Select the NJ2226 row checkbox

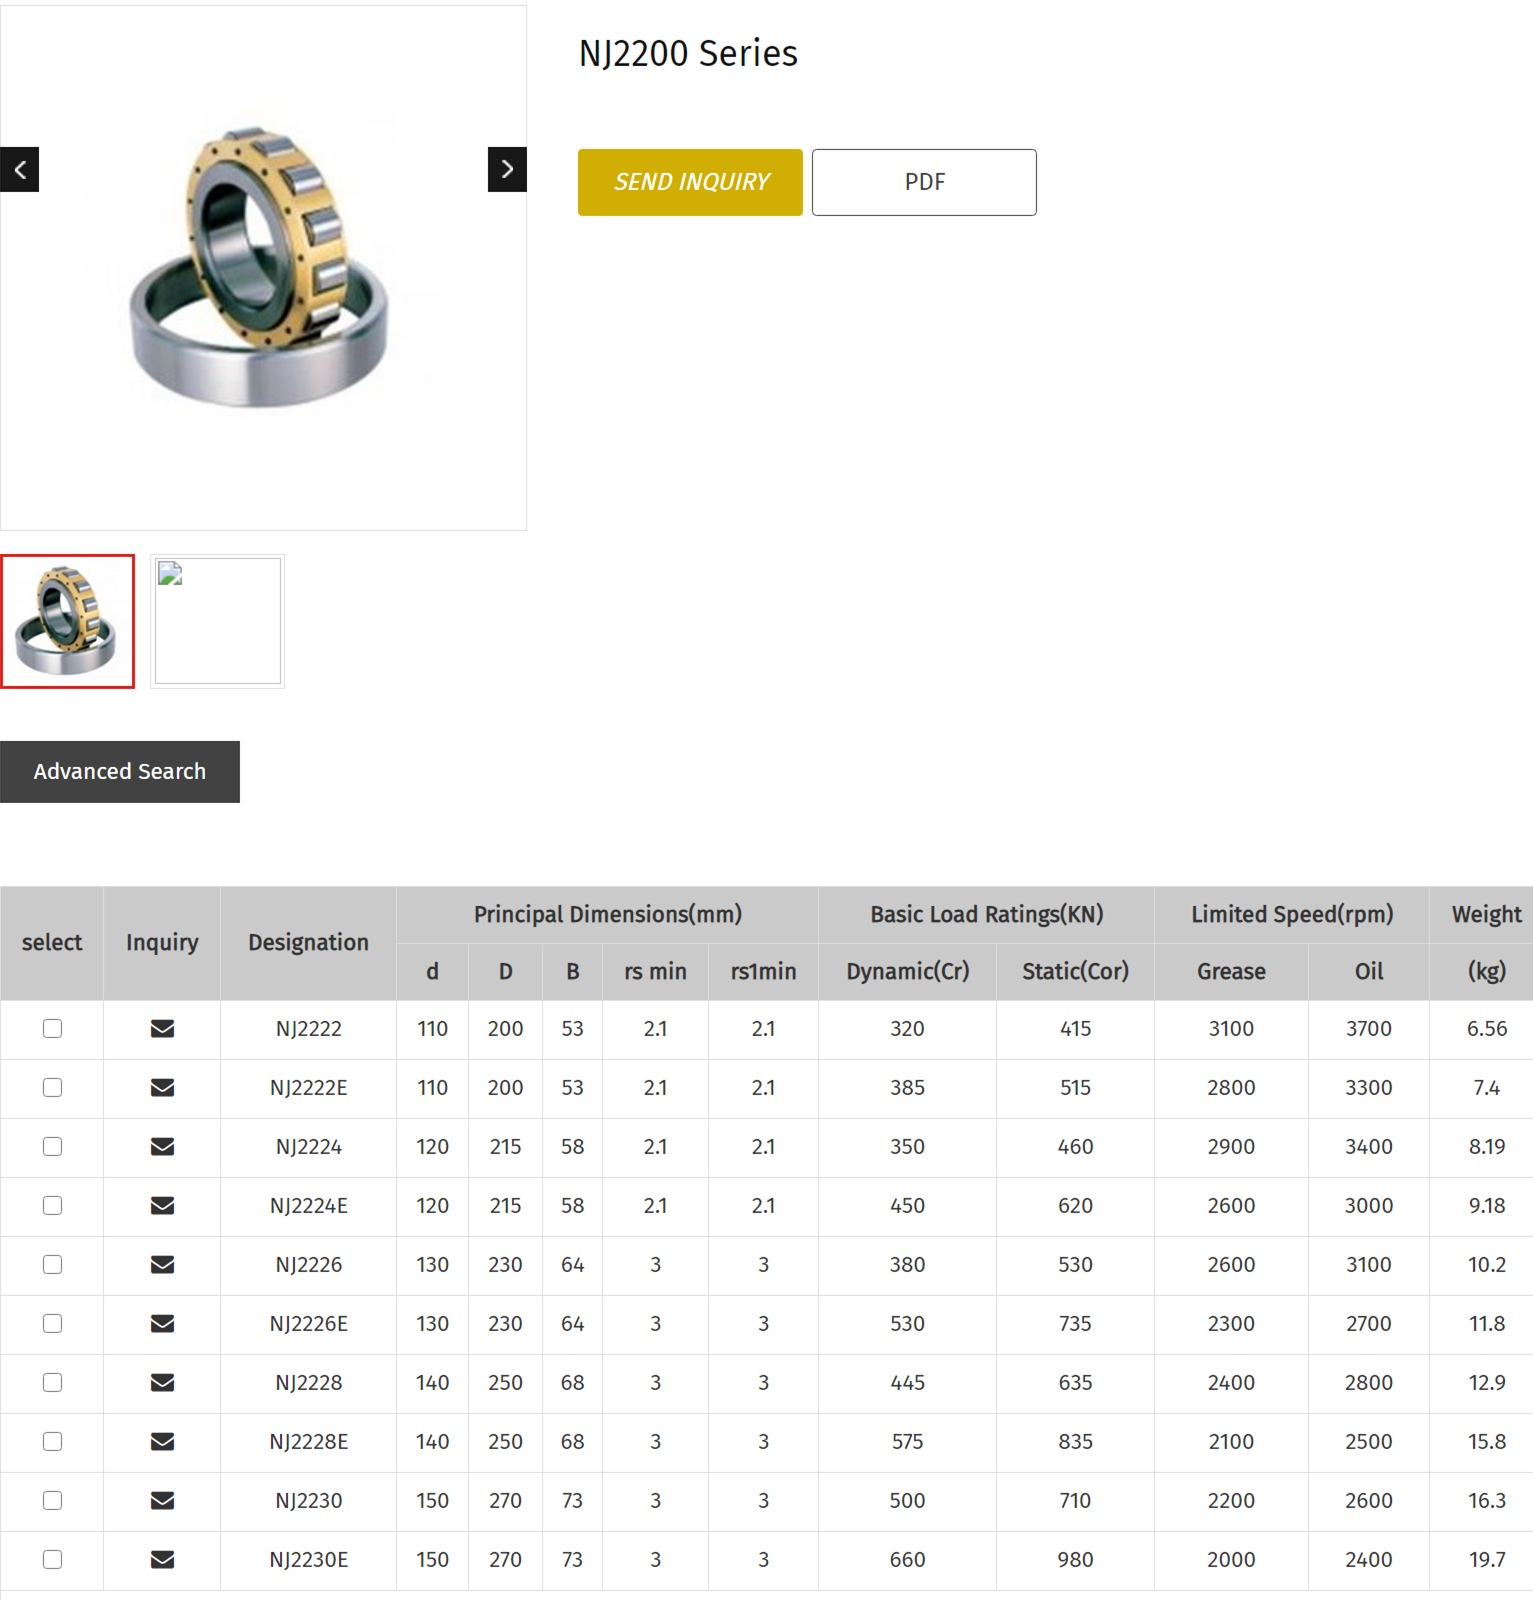(53, 1265)
